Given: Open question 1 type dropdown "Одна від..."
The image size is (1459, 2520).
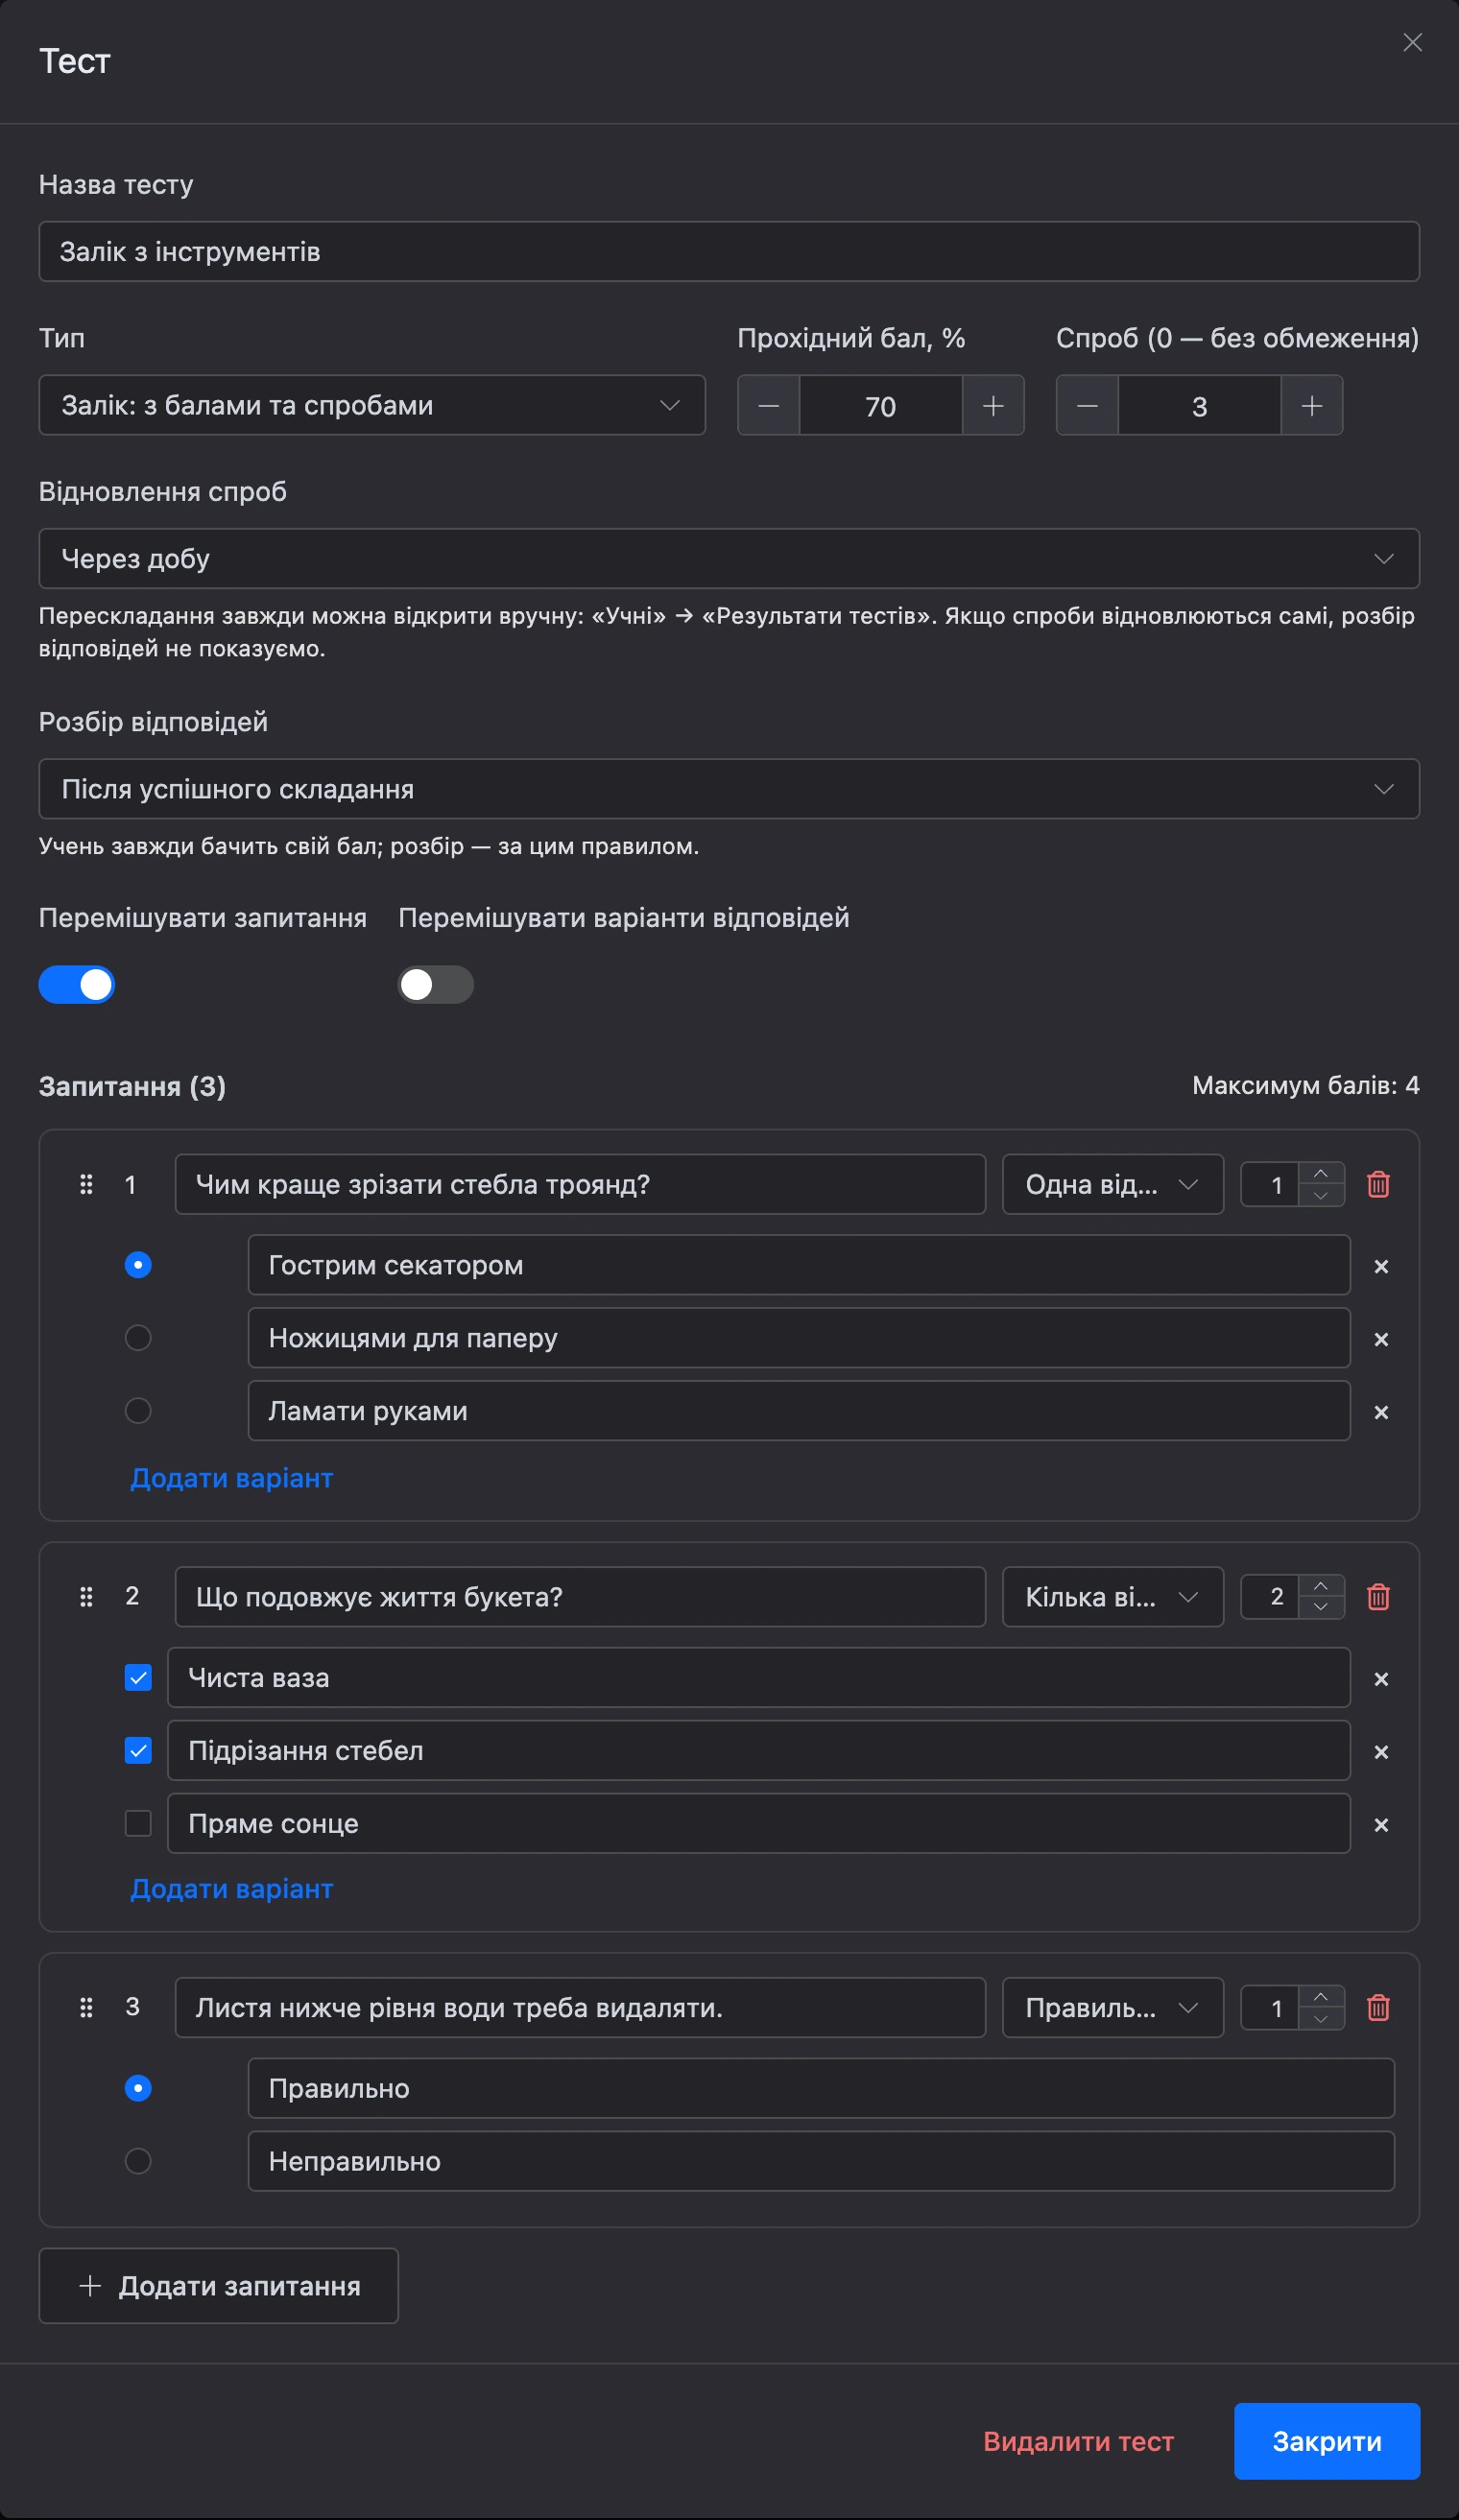Looking at the screenshot, I should click(1113, 1184).
